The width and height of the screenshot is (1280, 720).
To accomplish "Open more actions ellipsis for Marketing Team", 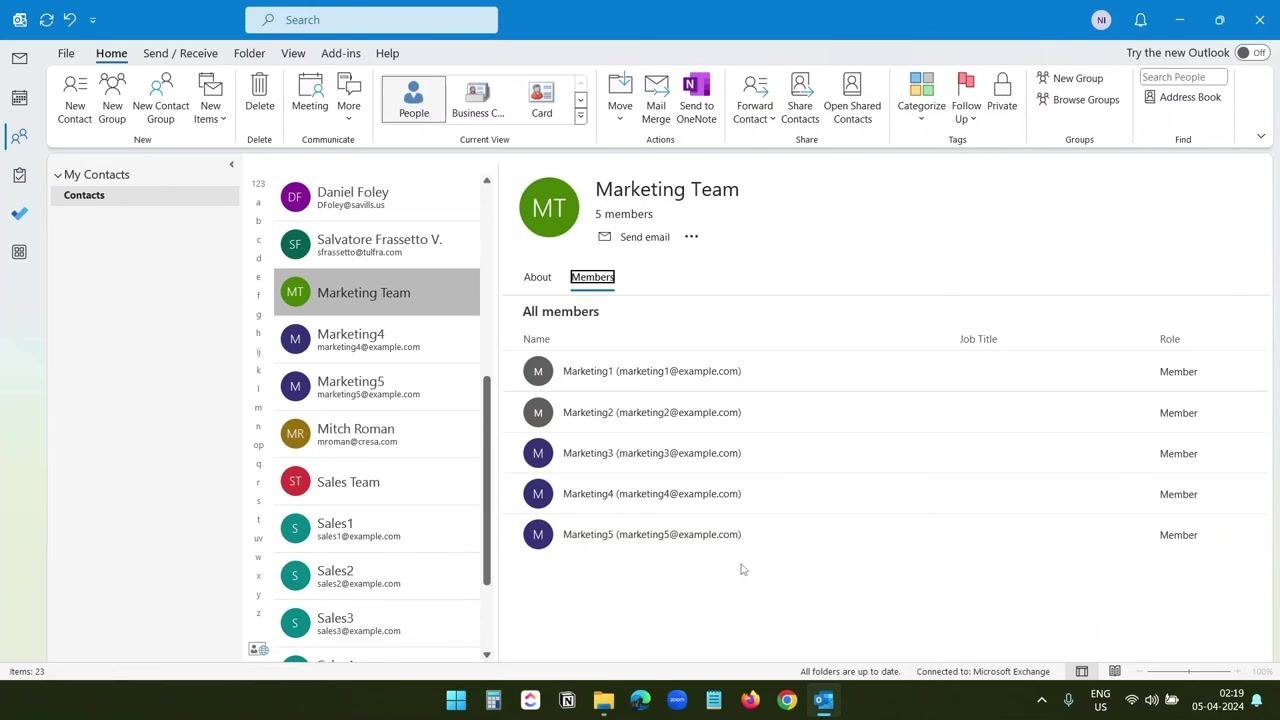I will click(x=691, y=237).
